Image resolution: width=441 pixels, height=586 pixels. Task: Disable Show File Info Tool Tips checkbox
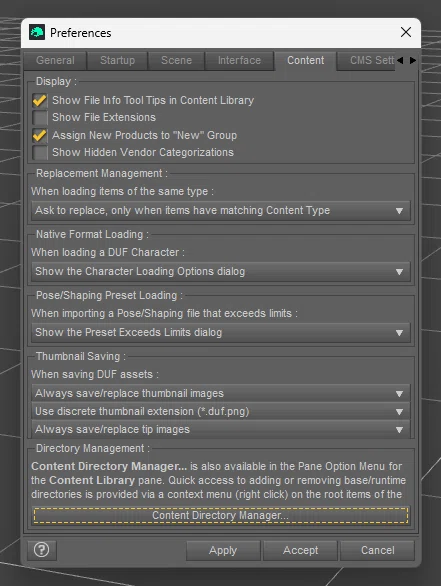pyautogui.click(x=40, y=101)
